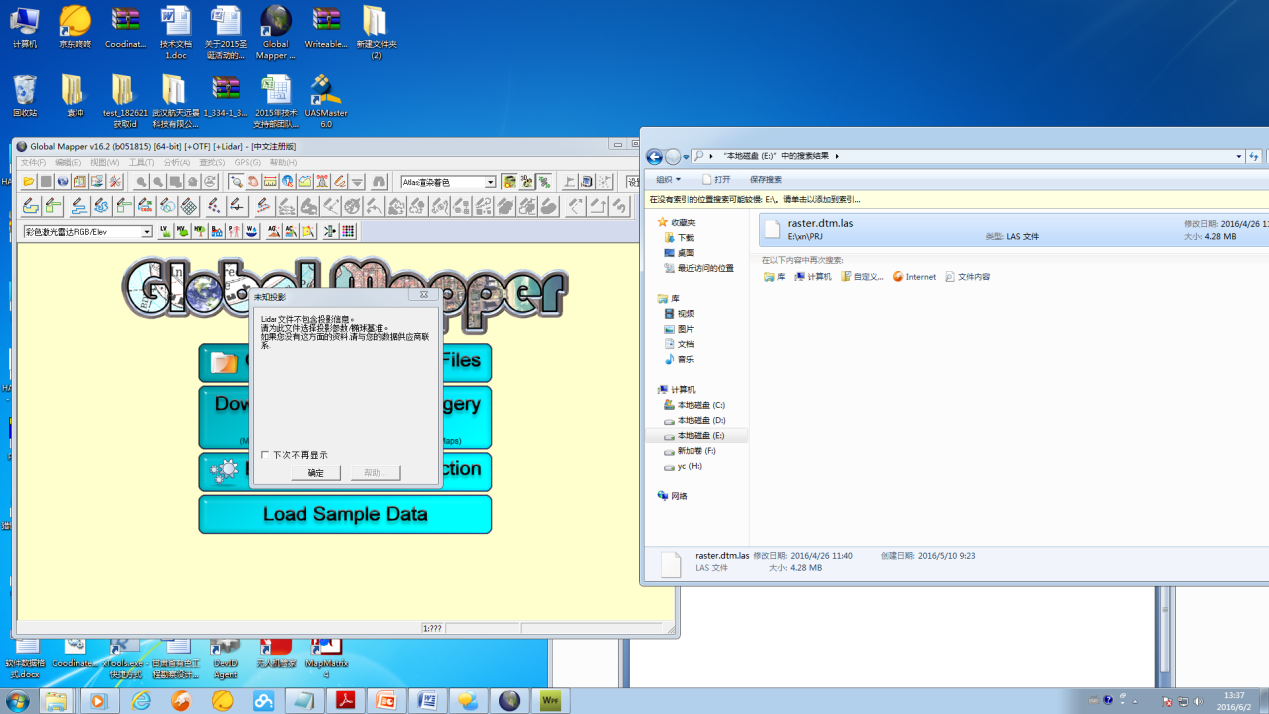Click 保存搜索 in the Explorer toolbar
The image size is (1269, 714).
tap(765, 179)
